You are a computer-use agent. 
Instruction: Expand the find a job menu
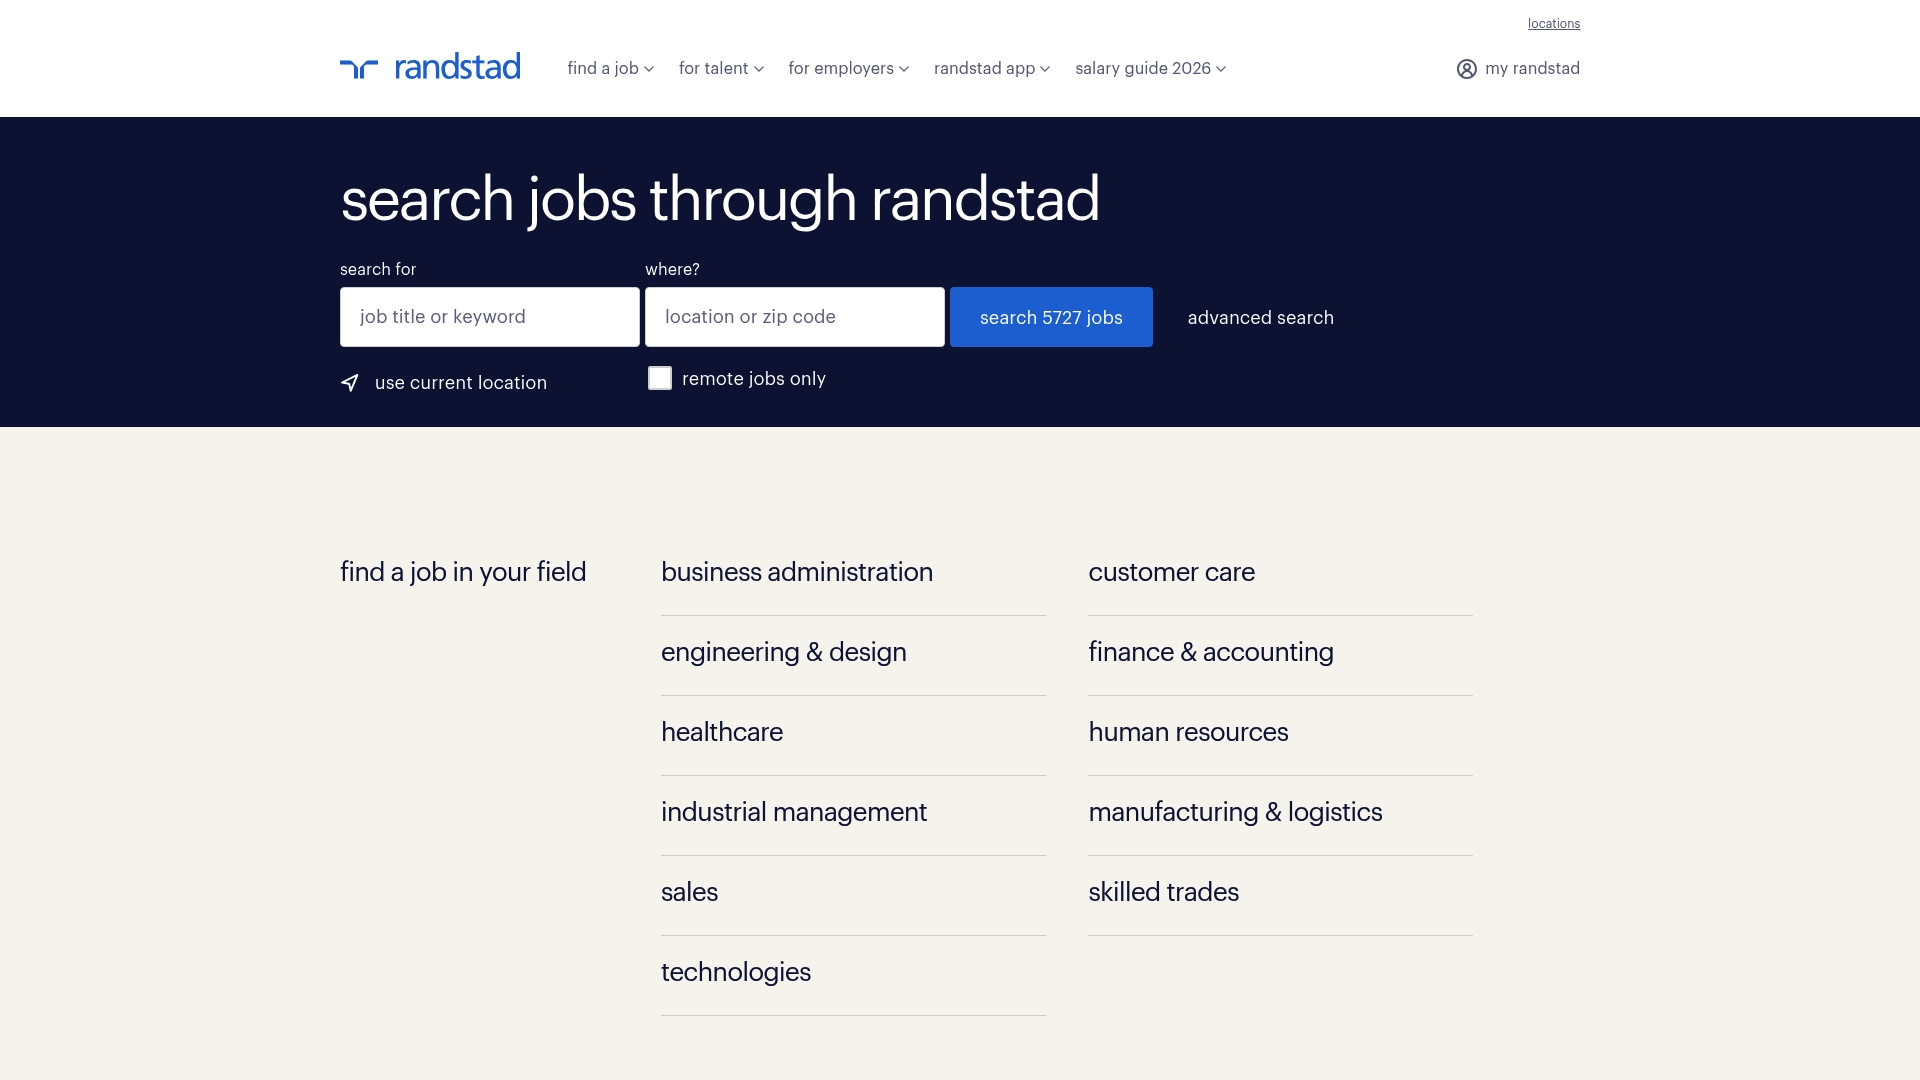tap(610, 68)
